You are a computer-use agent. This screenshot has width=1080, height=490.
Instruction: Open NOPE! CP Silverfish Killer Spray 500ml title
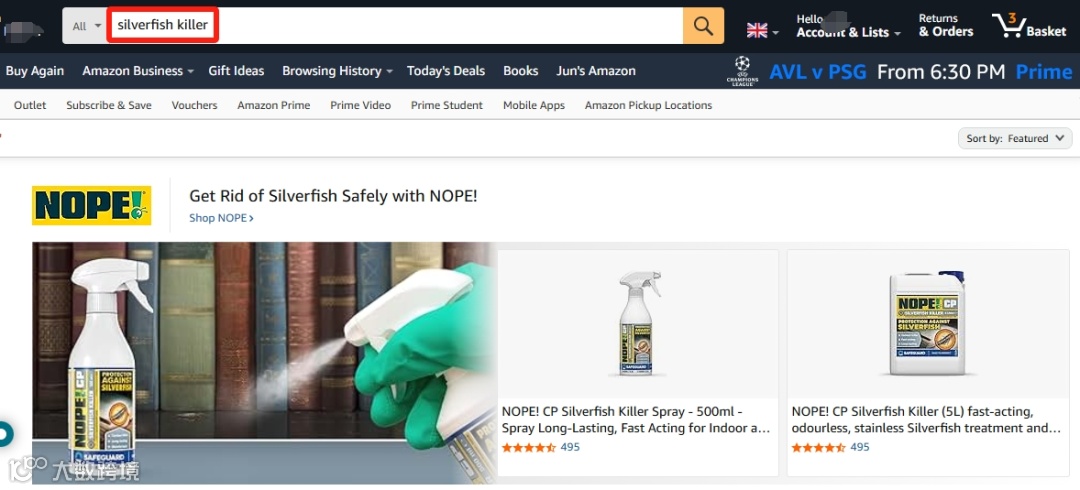click(636, 420)
